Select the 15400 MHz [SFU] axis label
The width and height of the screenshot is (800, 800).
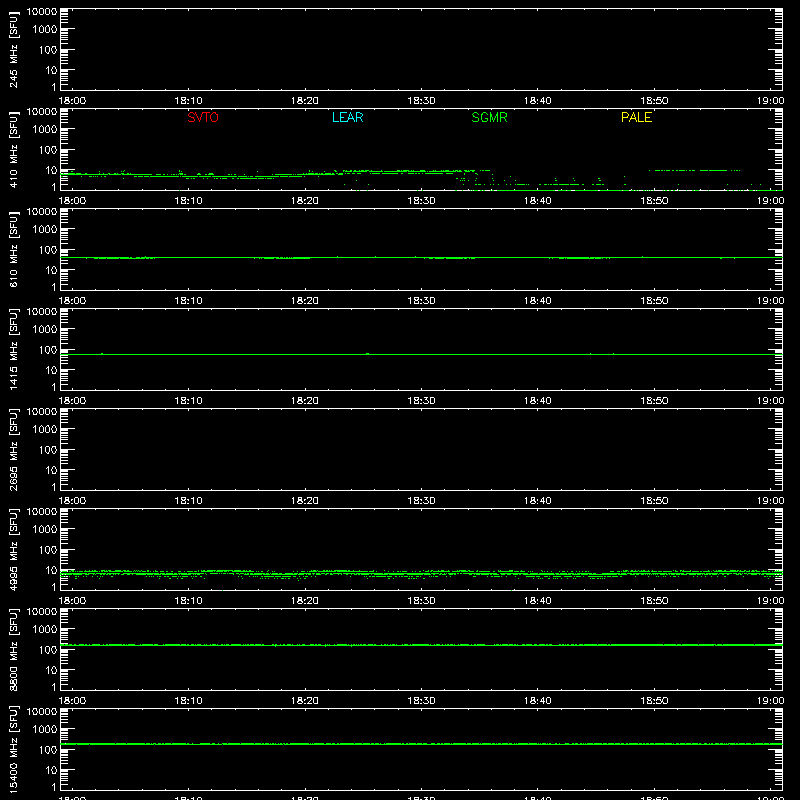point(13,749)
